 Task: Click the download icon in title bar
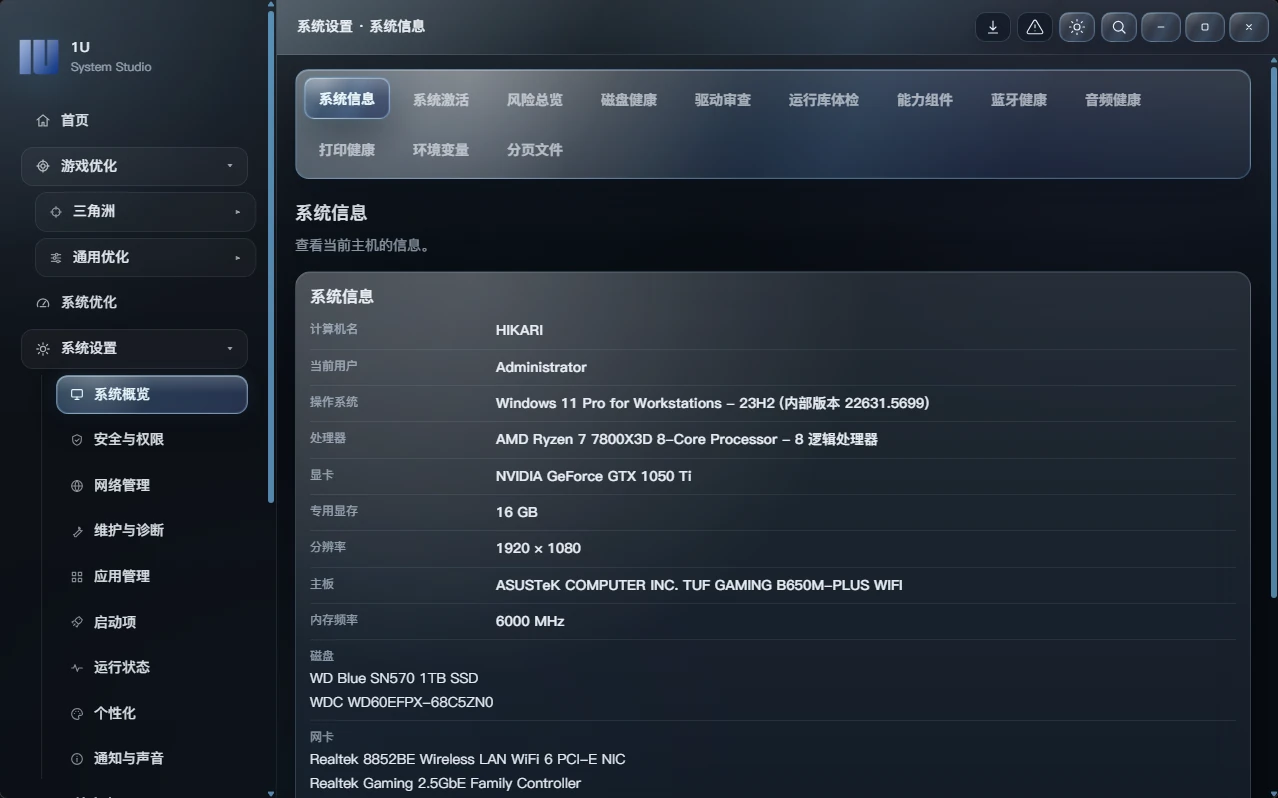(x=993, y=27)
